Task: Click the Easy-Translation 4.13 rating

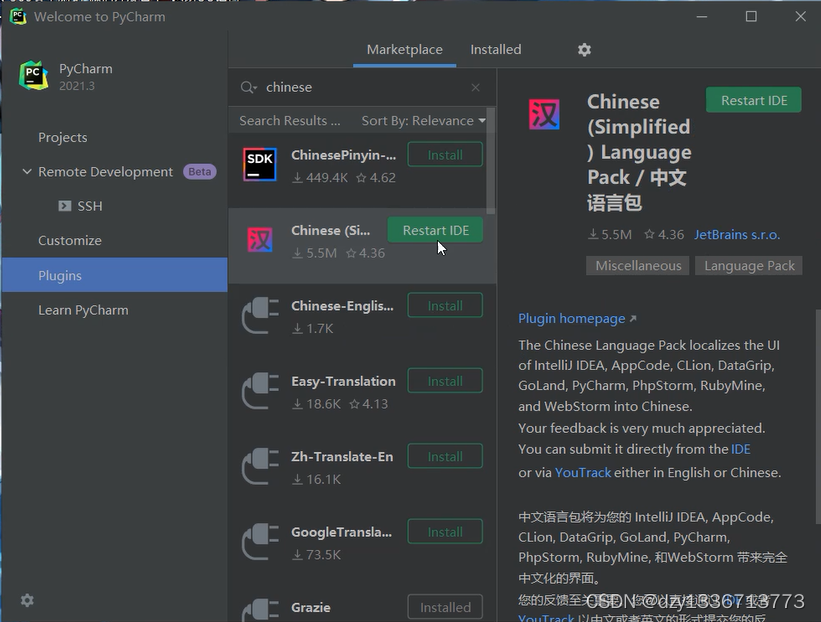Action: 369,404
